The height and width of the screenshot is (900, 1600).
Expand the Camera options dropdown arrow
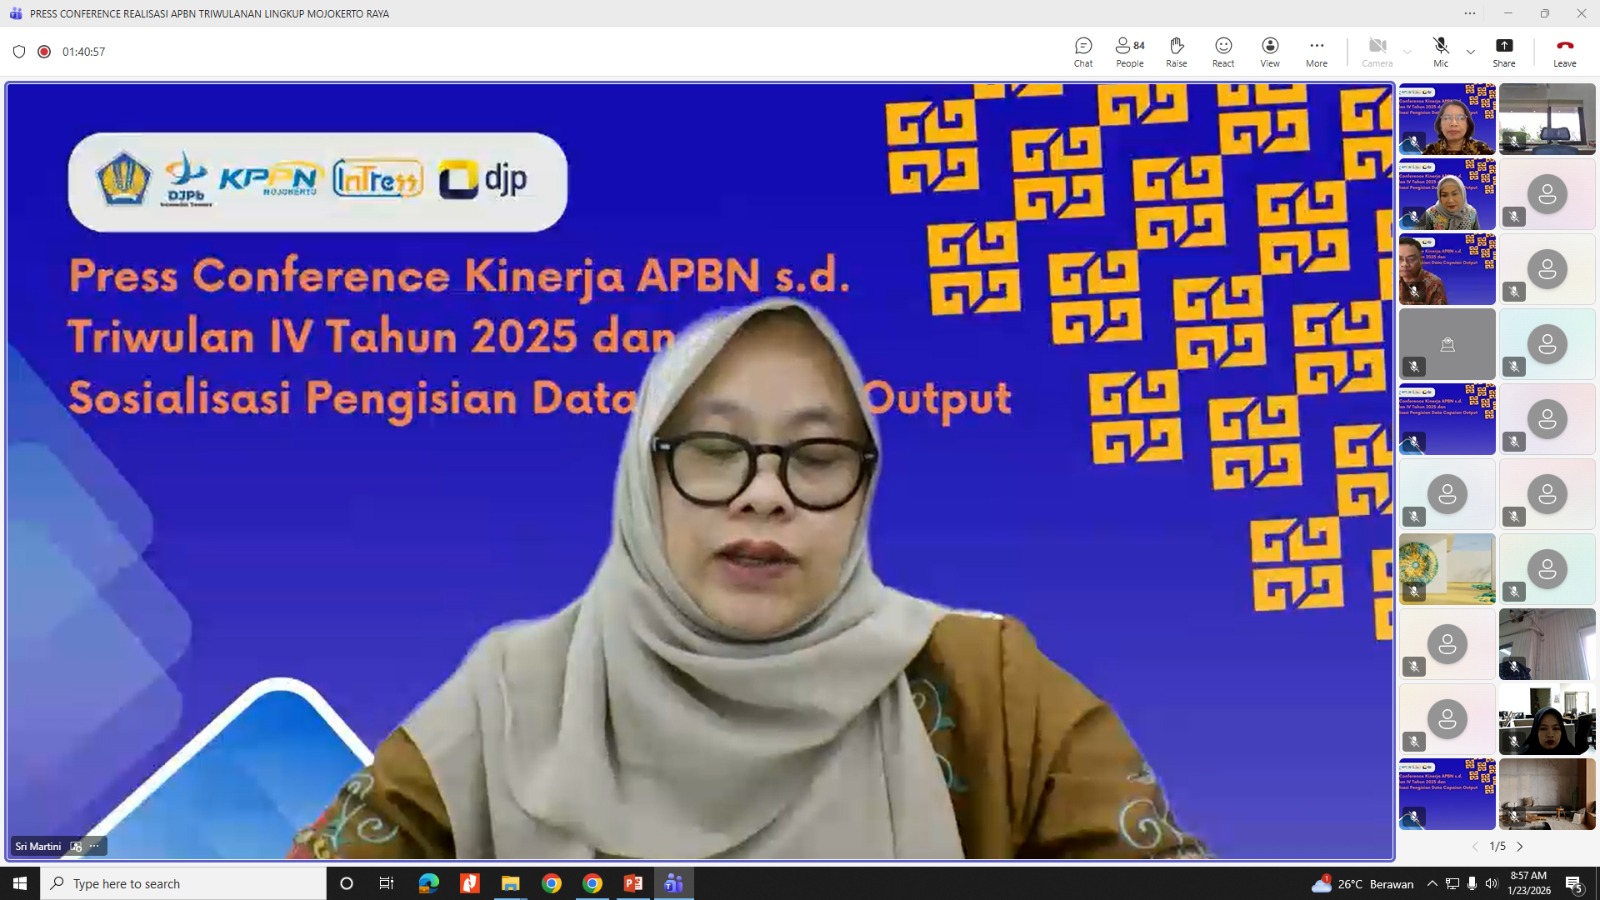click(1407, 52)
